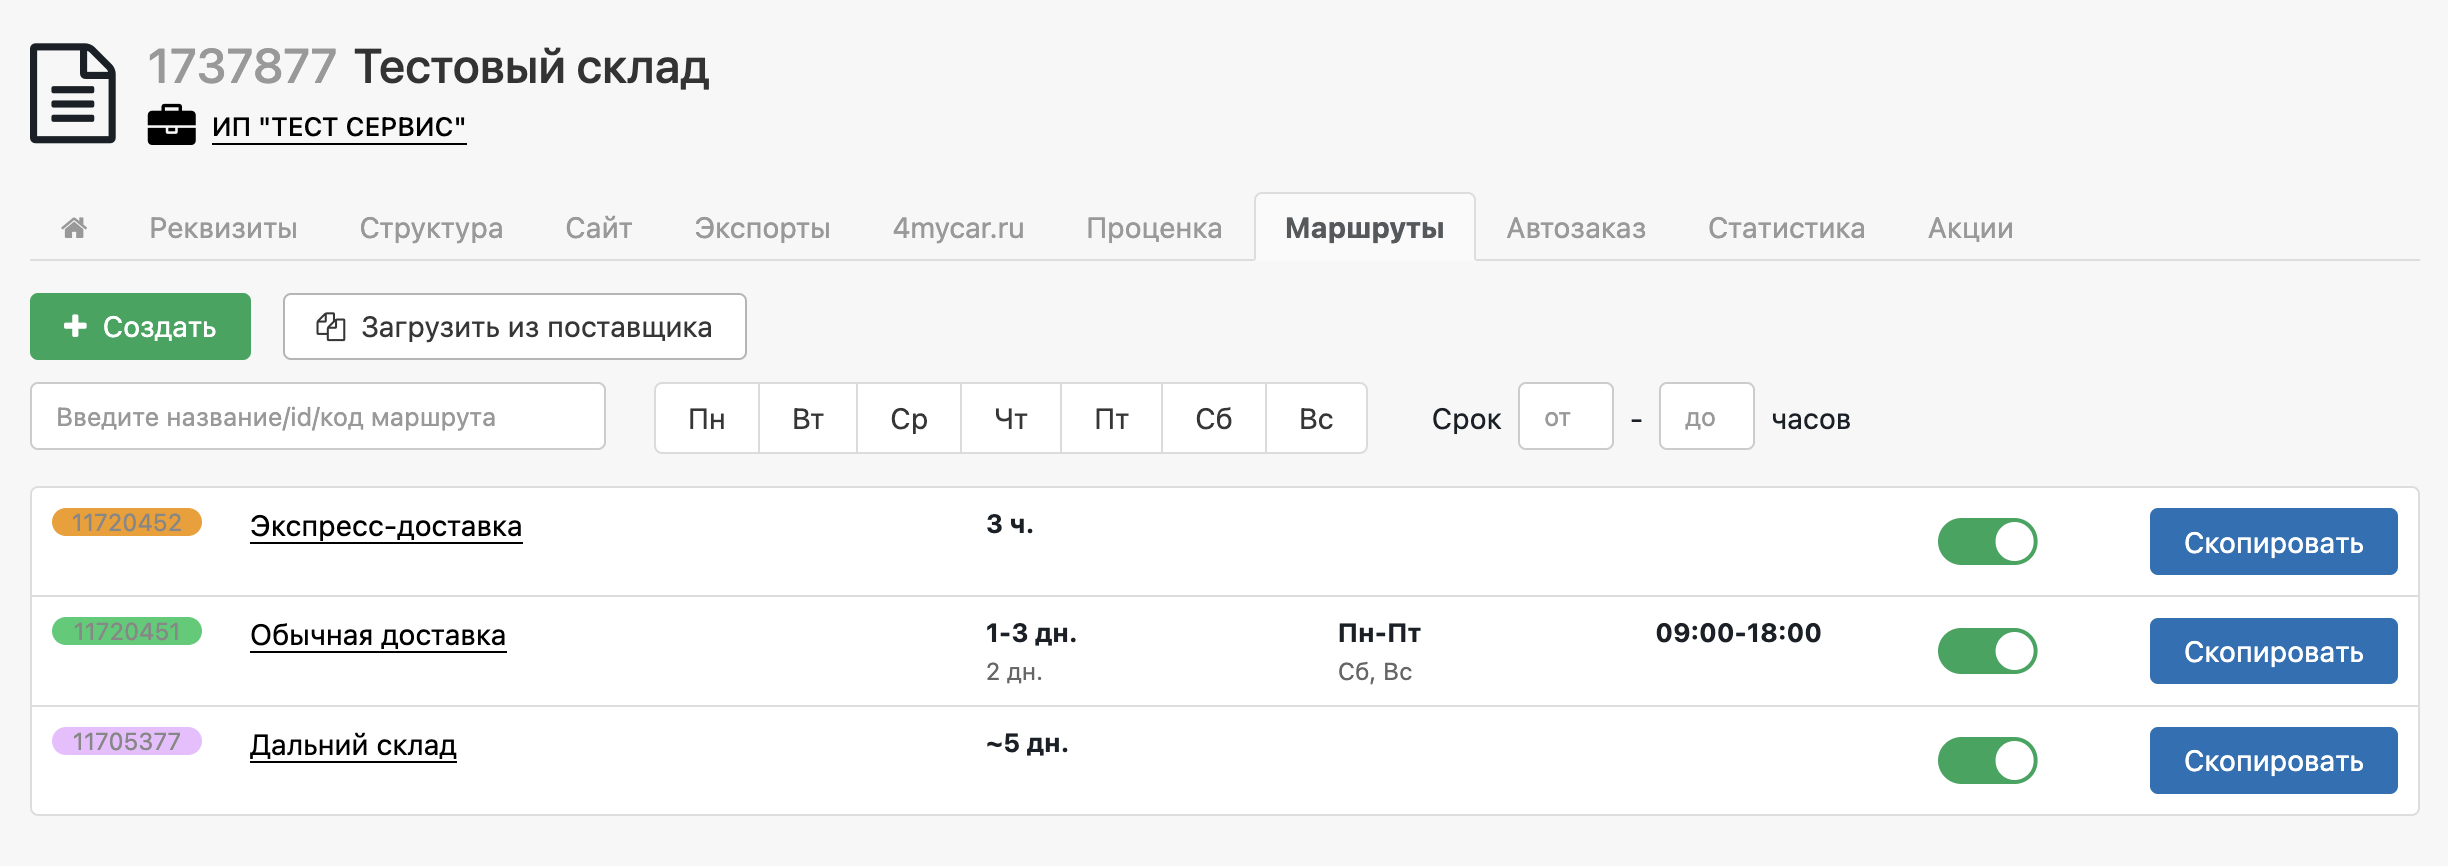Focus the route name search field
The width and height of the screenshot is (2448, 866).
318,417
